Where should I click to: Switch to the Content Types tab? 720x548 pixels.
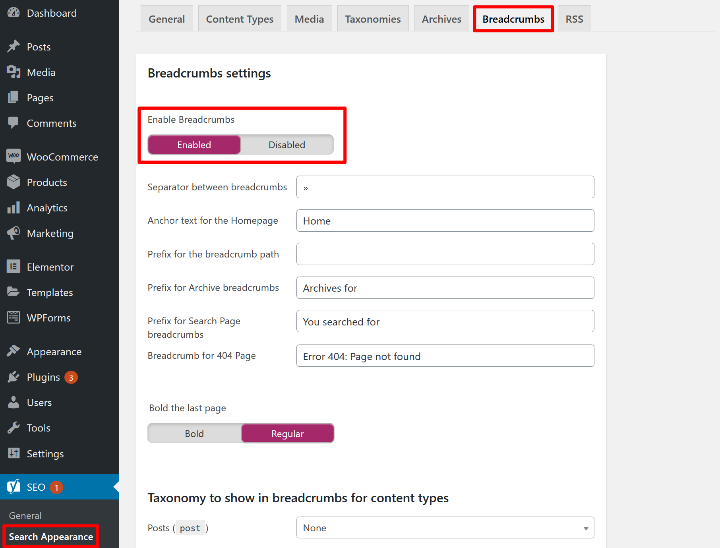click(x=240, y=19)
